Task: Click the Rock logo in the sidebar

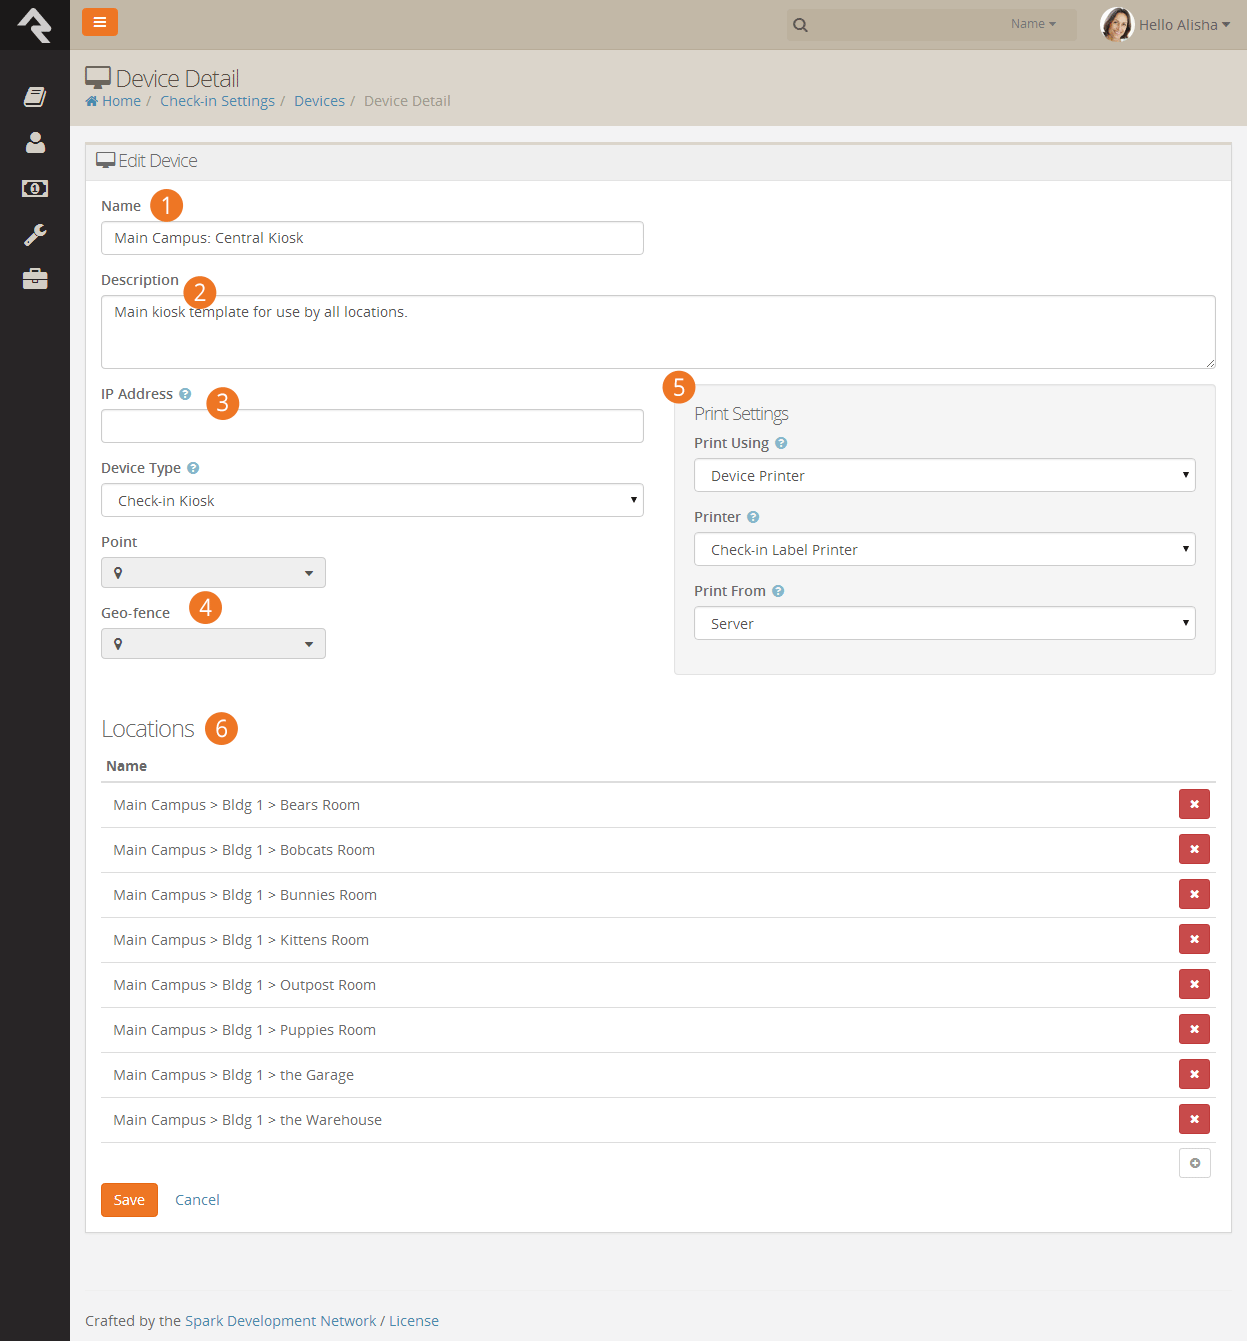Action: [34, 25]
